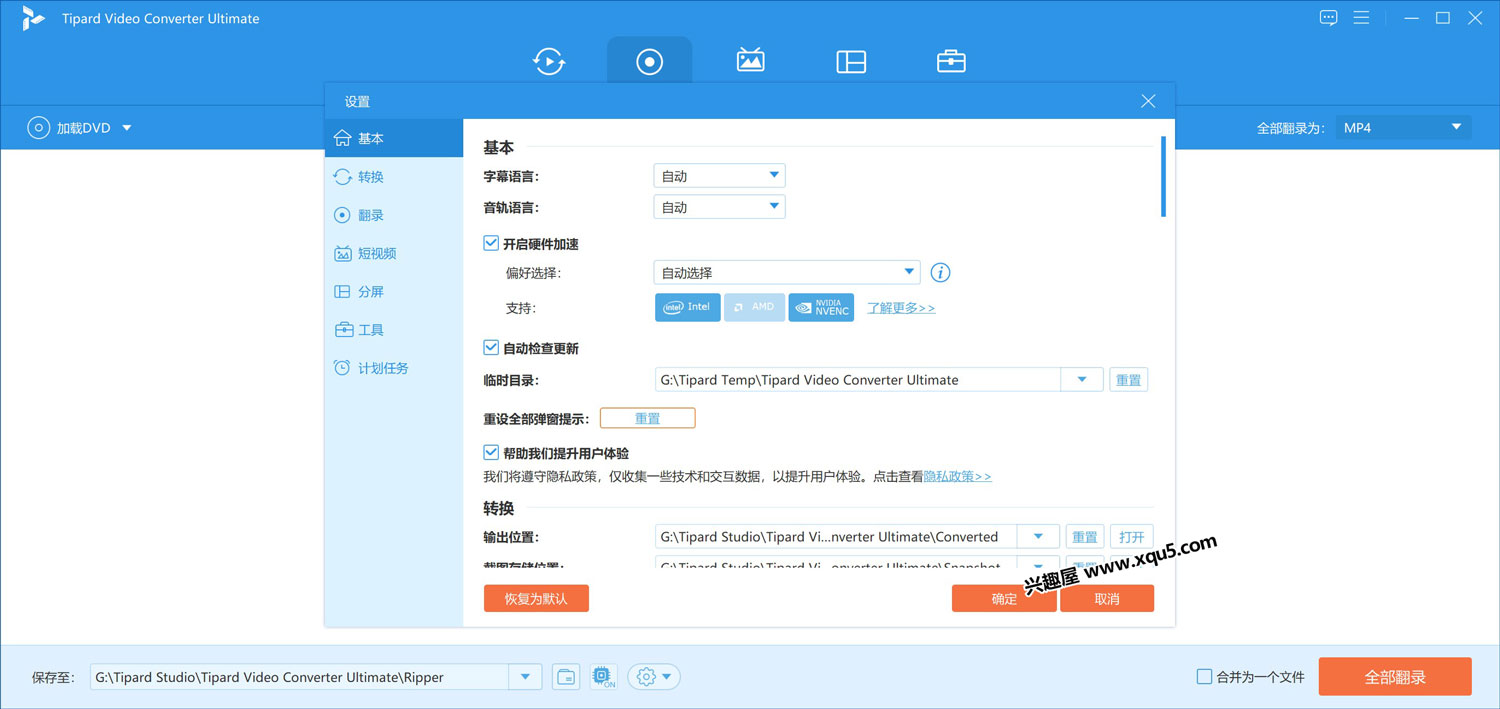Open the save folder icon in bottom bar
This screenshot has width=1500, height=709.
(566, 677)
